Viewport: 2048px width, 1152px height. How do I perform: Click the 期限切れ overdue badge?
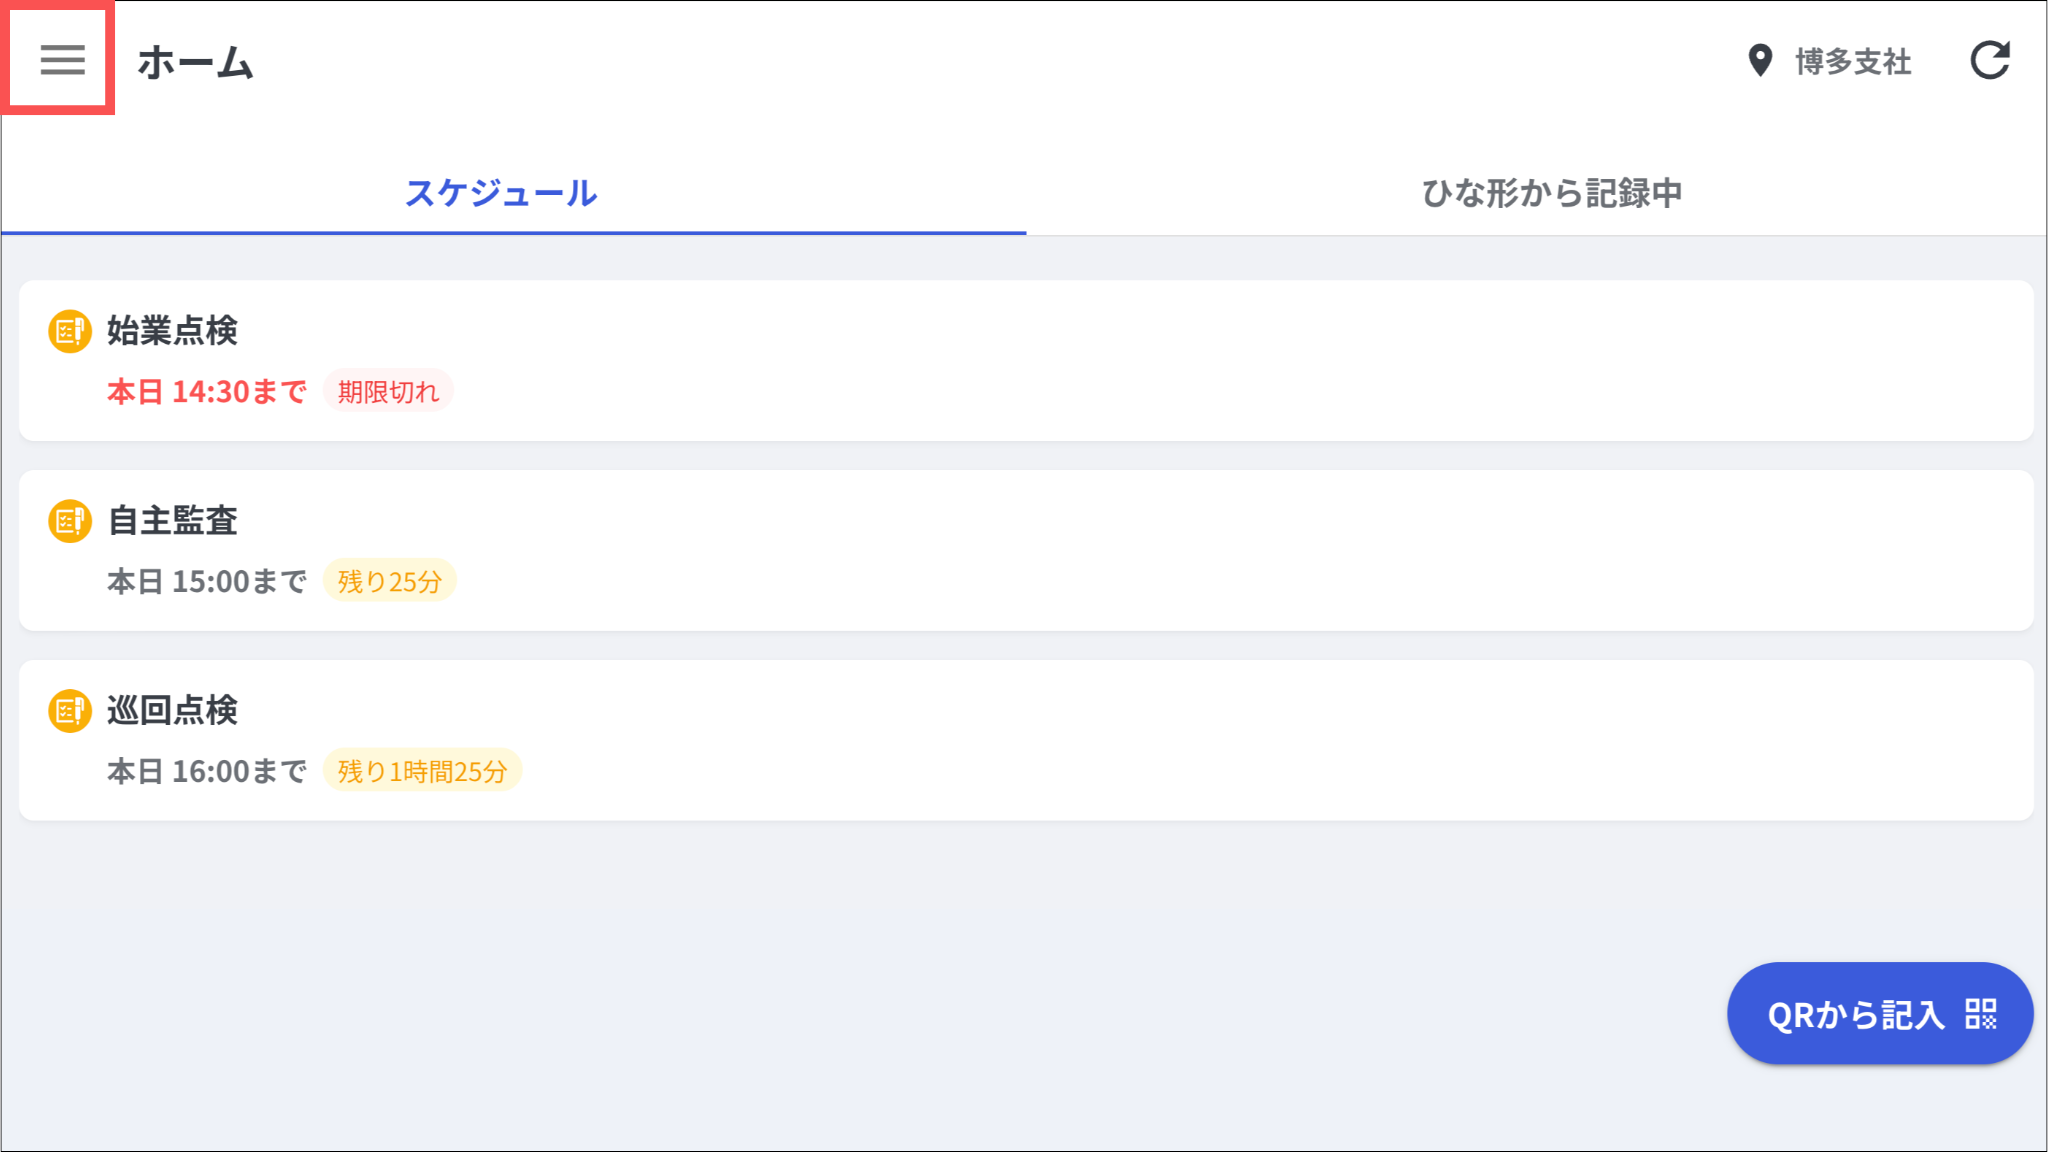[388, 391]
